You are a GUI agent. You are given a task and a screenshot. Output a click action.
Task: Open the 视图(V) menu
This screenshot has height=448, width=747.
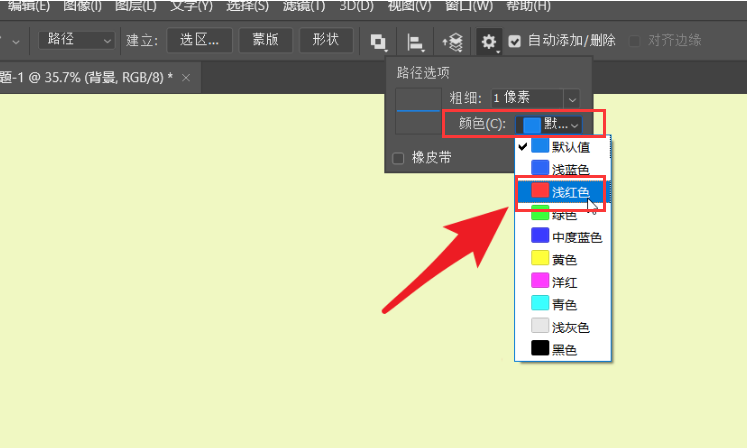click(409, 6)
